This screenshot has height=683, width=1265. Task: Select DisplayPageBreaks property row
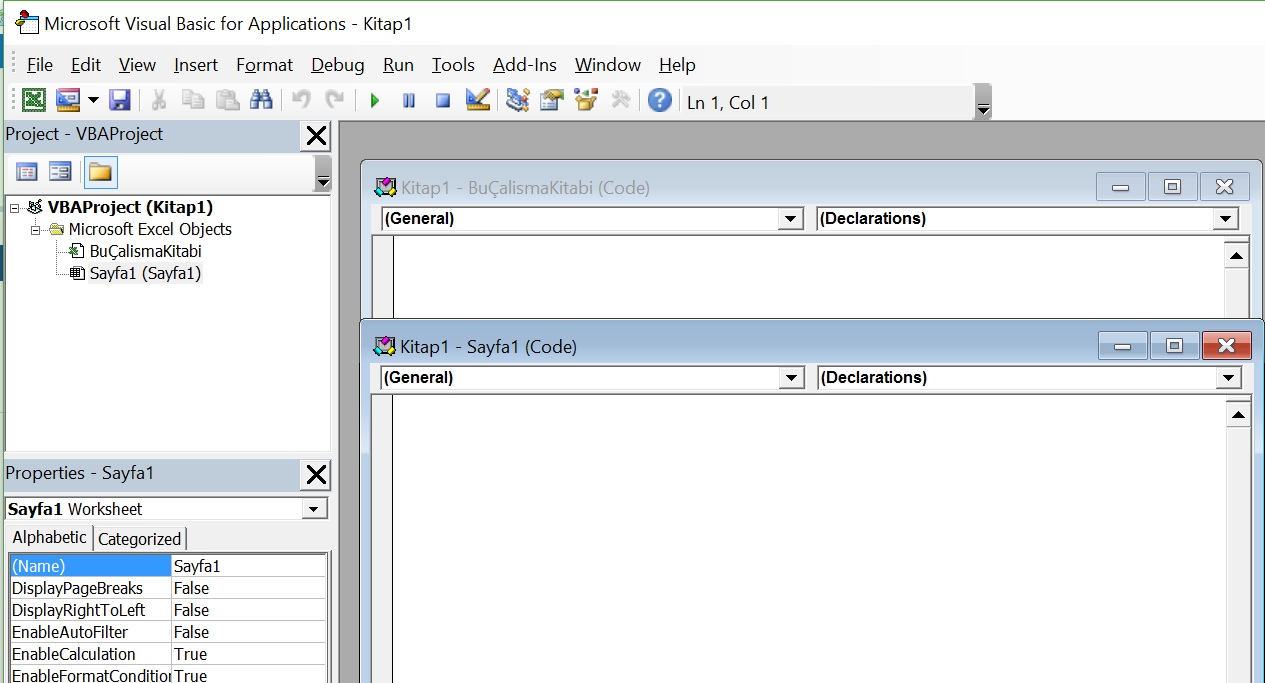[168, 588]
